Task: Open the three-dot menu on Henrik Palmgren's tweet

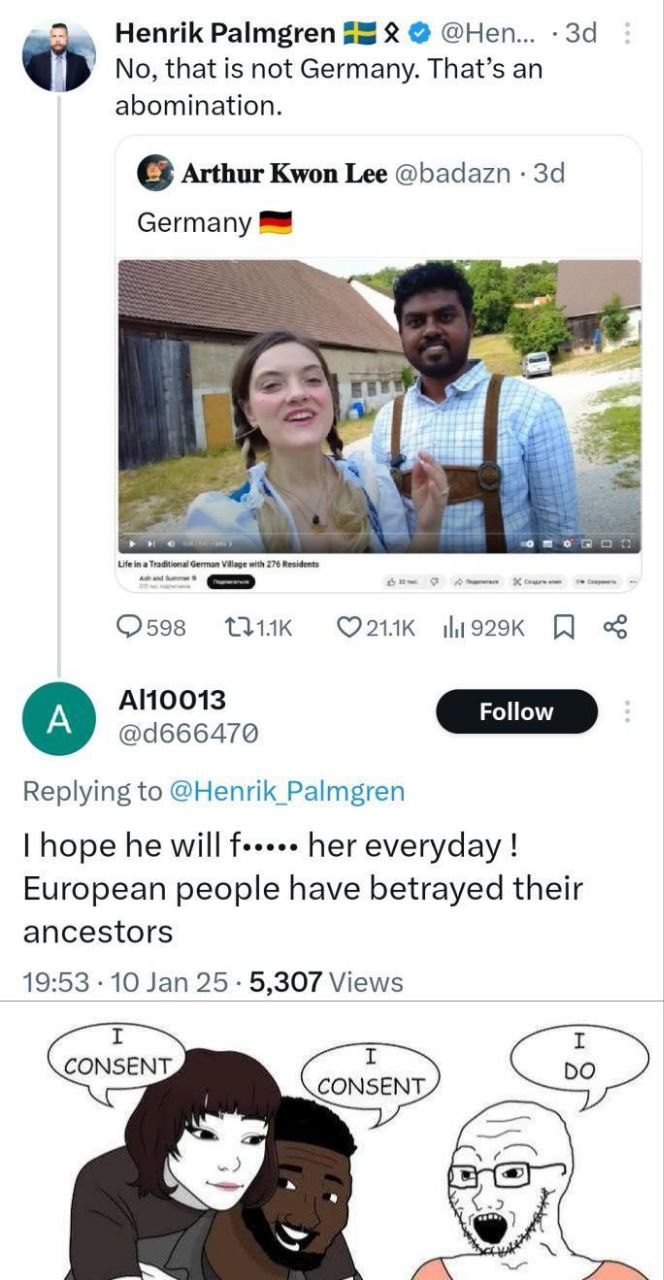Action: [x=627, y=34]
